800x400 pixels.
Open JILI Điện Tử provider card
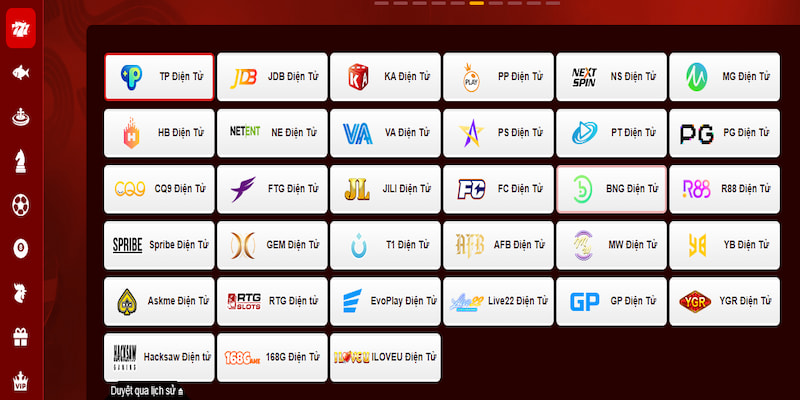coord(385,189)
